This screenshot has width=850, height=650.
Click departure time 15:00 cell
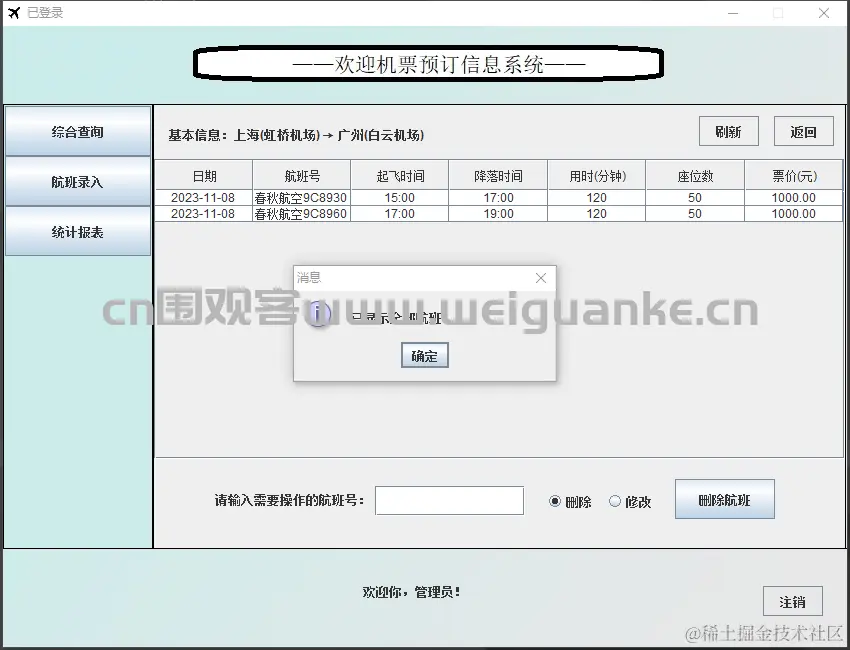coord(400,198)
